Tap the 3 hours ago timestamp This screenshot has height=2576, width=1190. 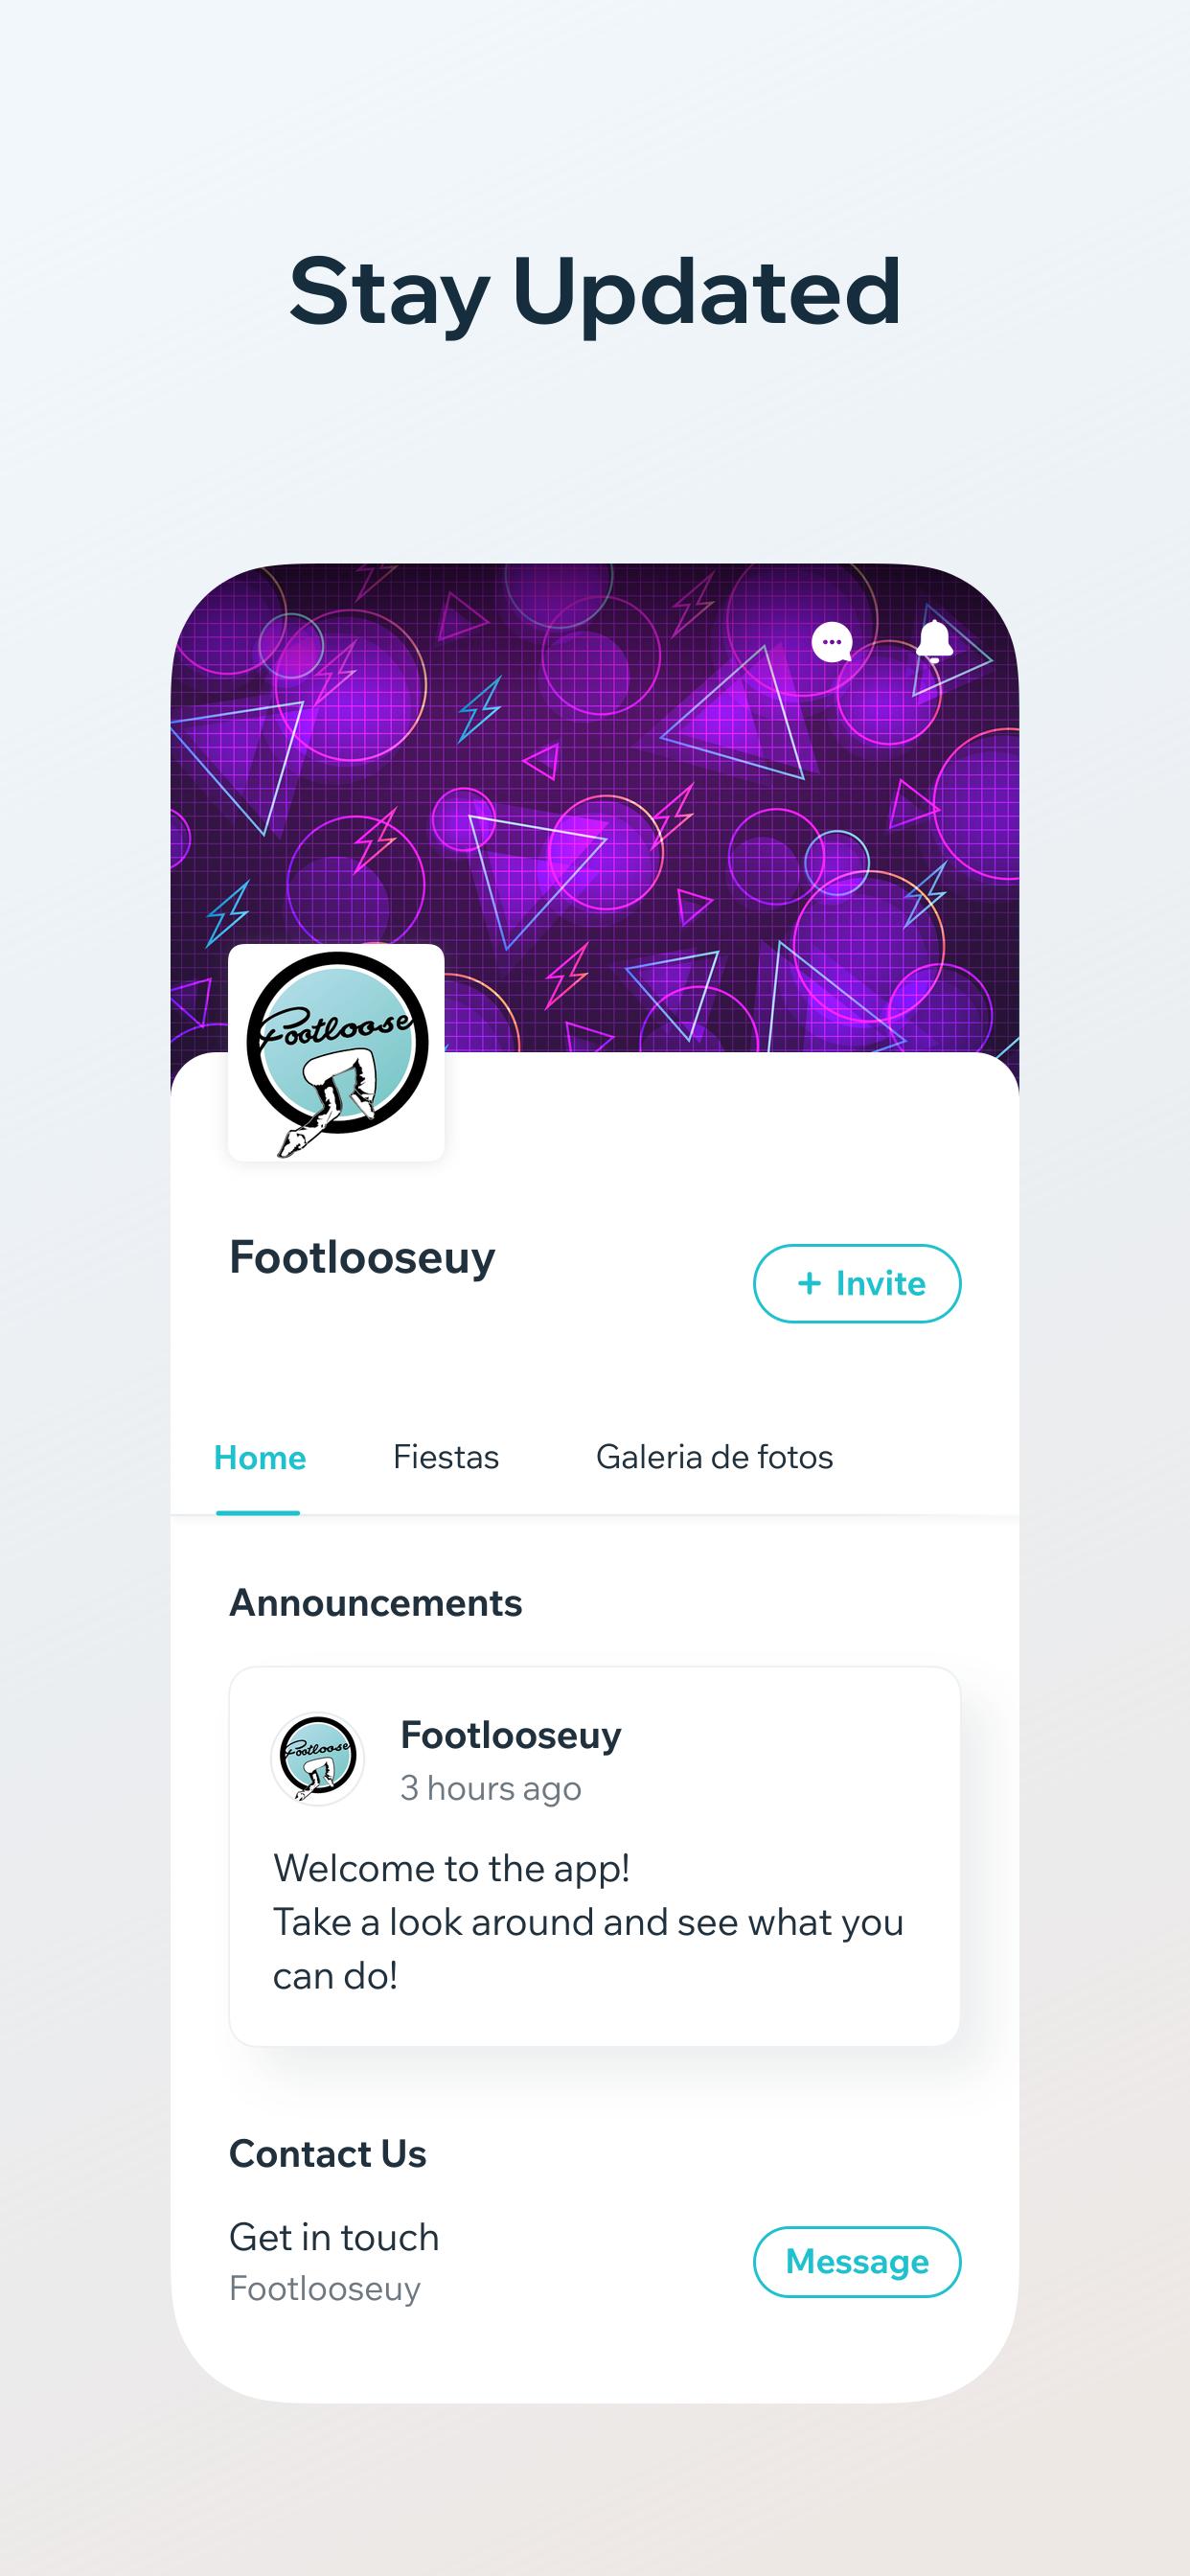pyautogui.click(x=491, y=1788)
